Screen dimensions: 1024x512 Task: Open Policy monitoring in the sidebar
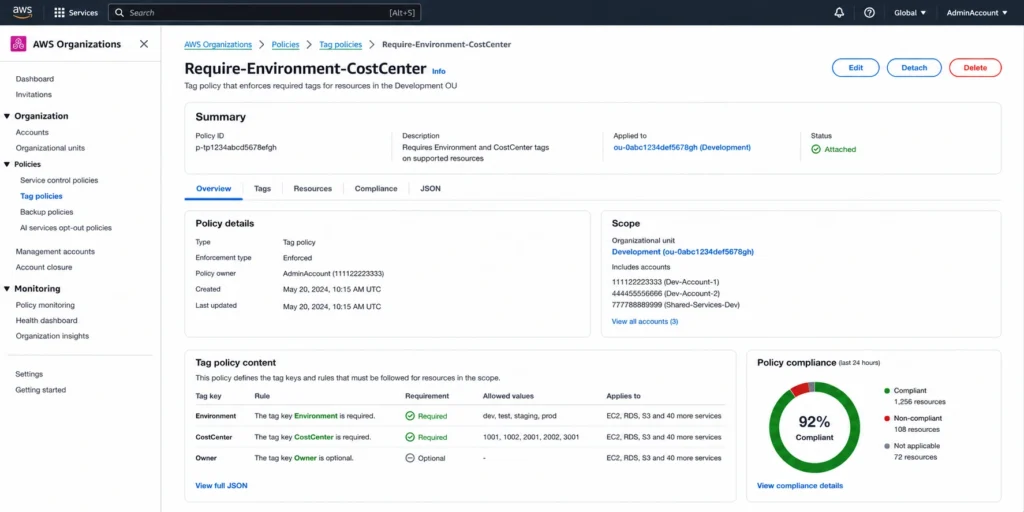coord(45,305)
